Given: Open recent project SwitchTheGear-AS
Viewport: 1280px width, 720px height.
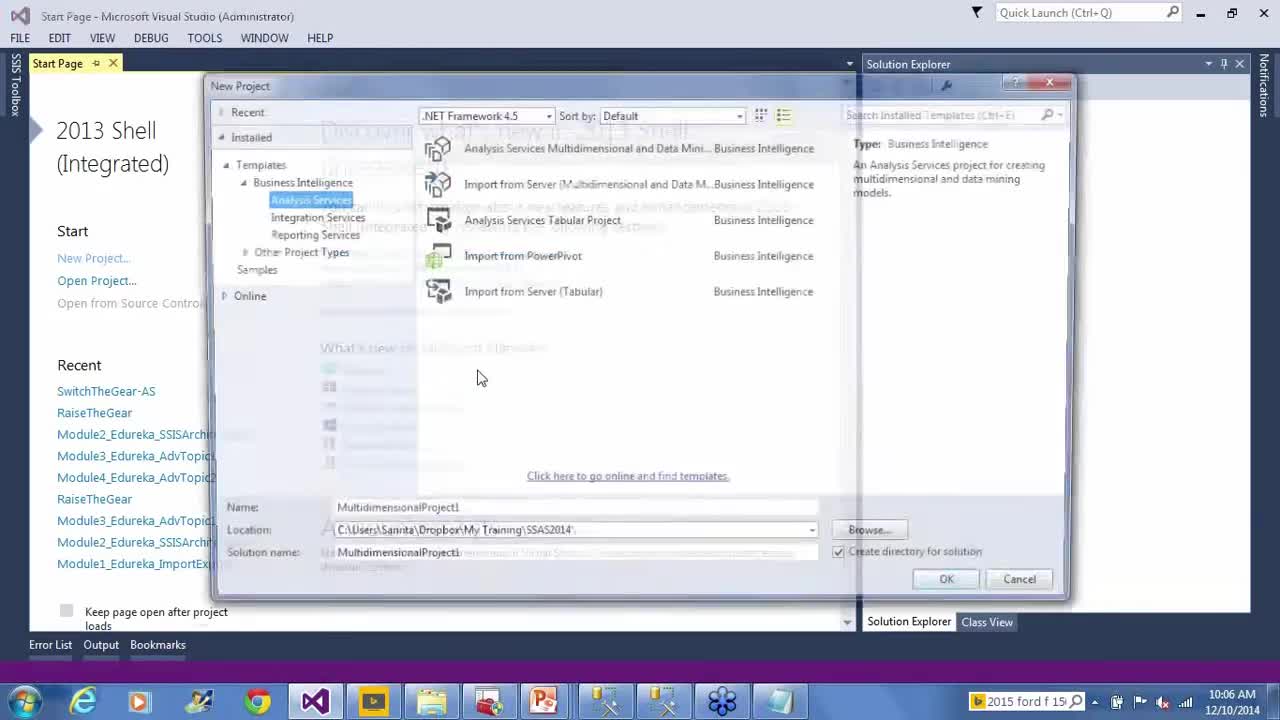Looking at the screenshot, I should (106, 391).
